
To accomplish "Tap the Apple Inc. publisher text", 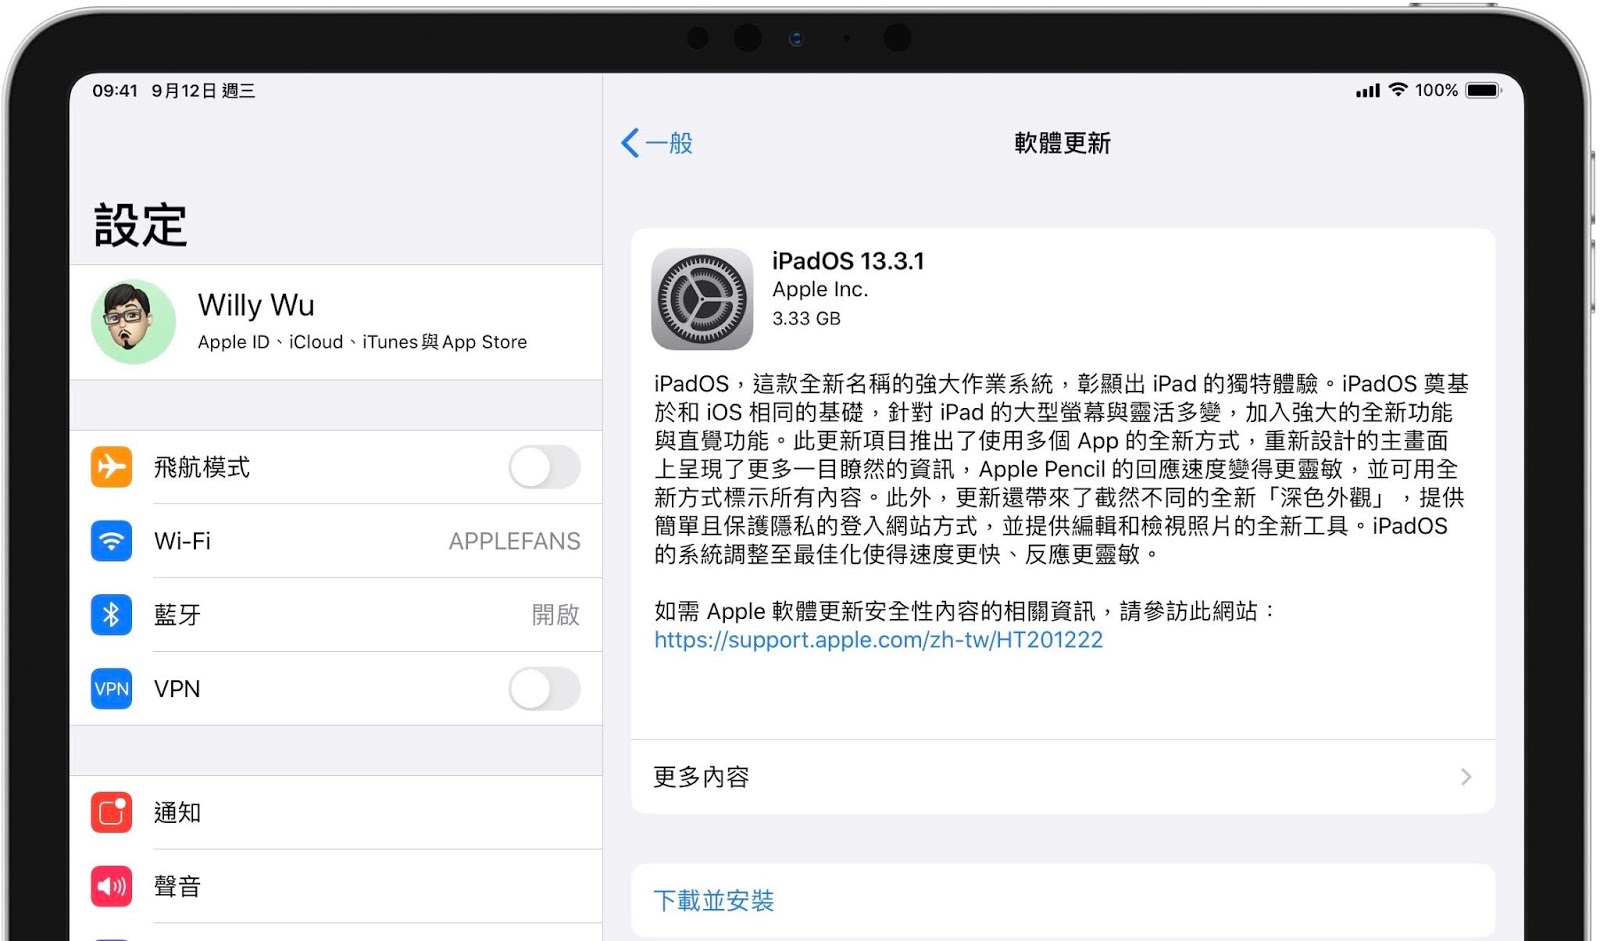I will click(820, 289).
